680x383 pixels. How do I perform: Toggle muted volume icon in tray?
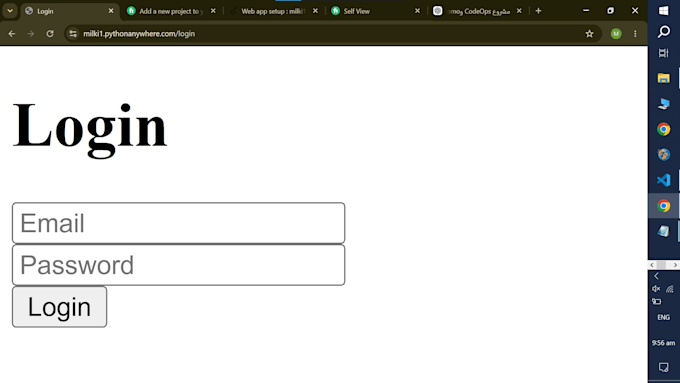[x=656, y=289]
